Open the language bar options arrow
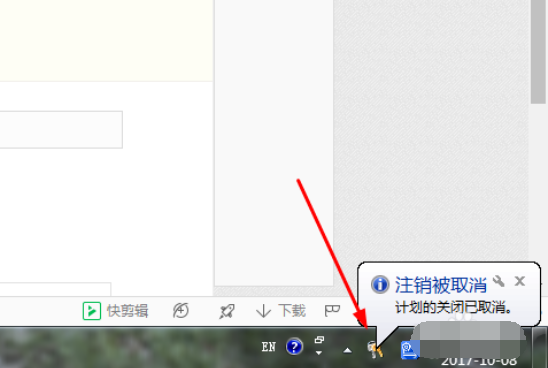 (319, 353)
